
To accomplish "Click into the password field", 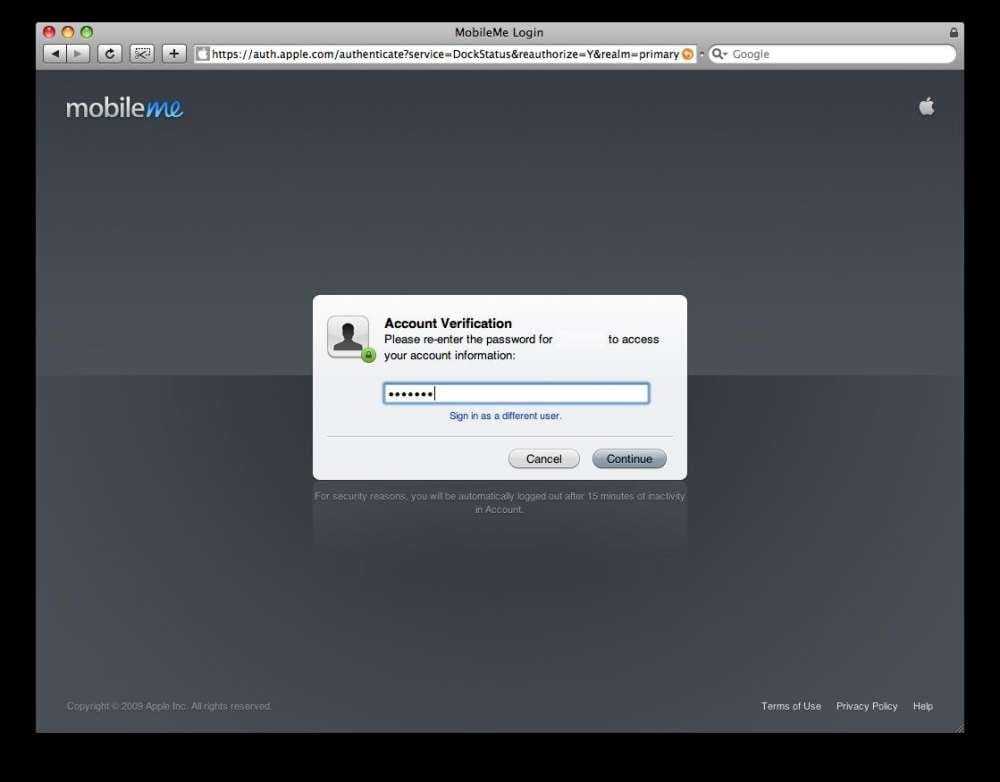I will click(516, 394).
